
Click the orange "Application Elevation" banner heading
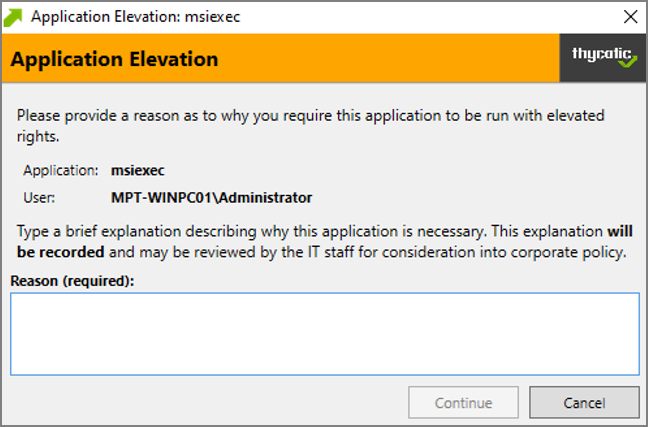tap(114, 59)
